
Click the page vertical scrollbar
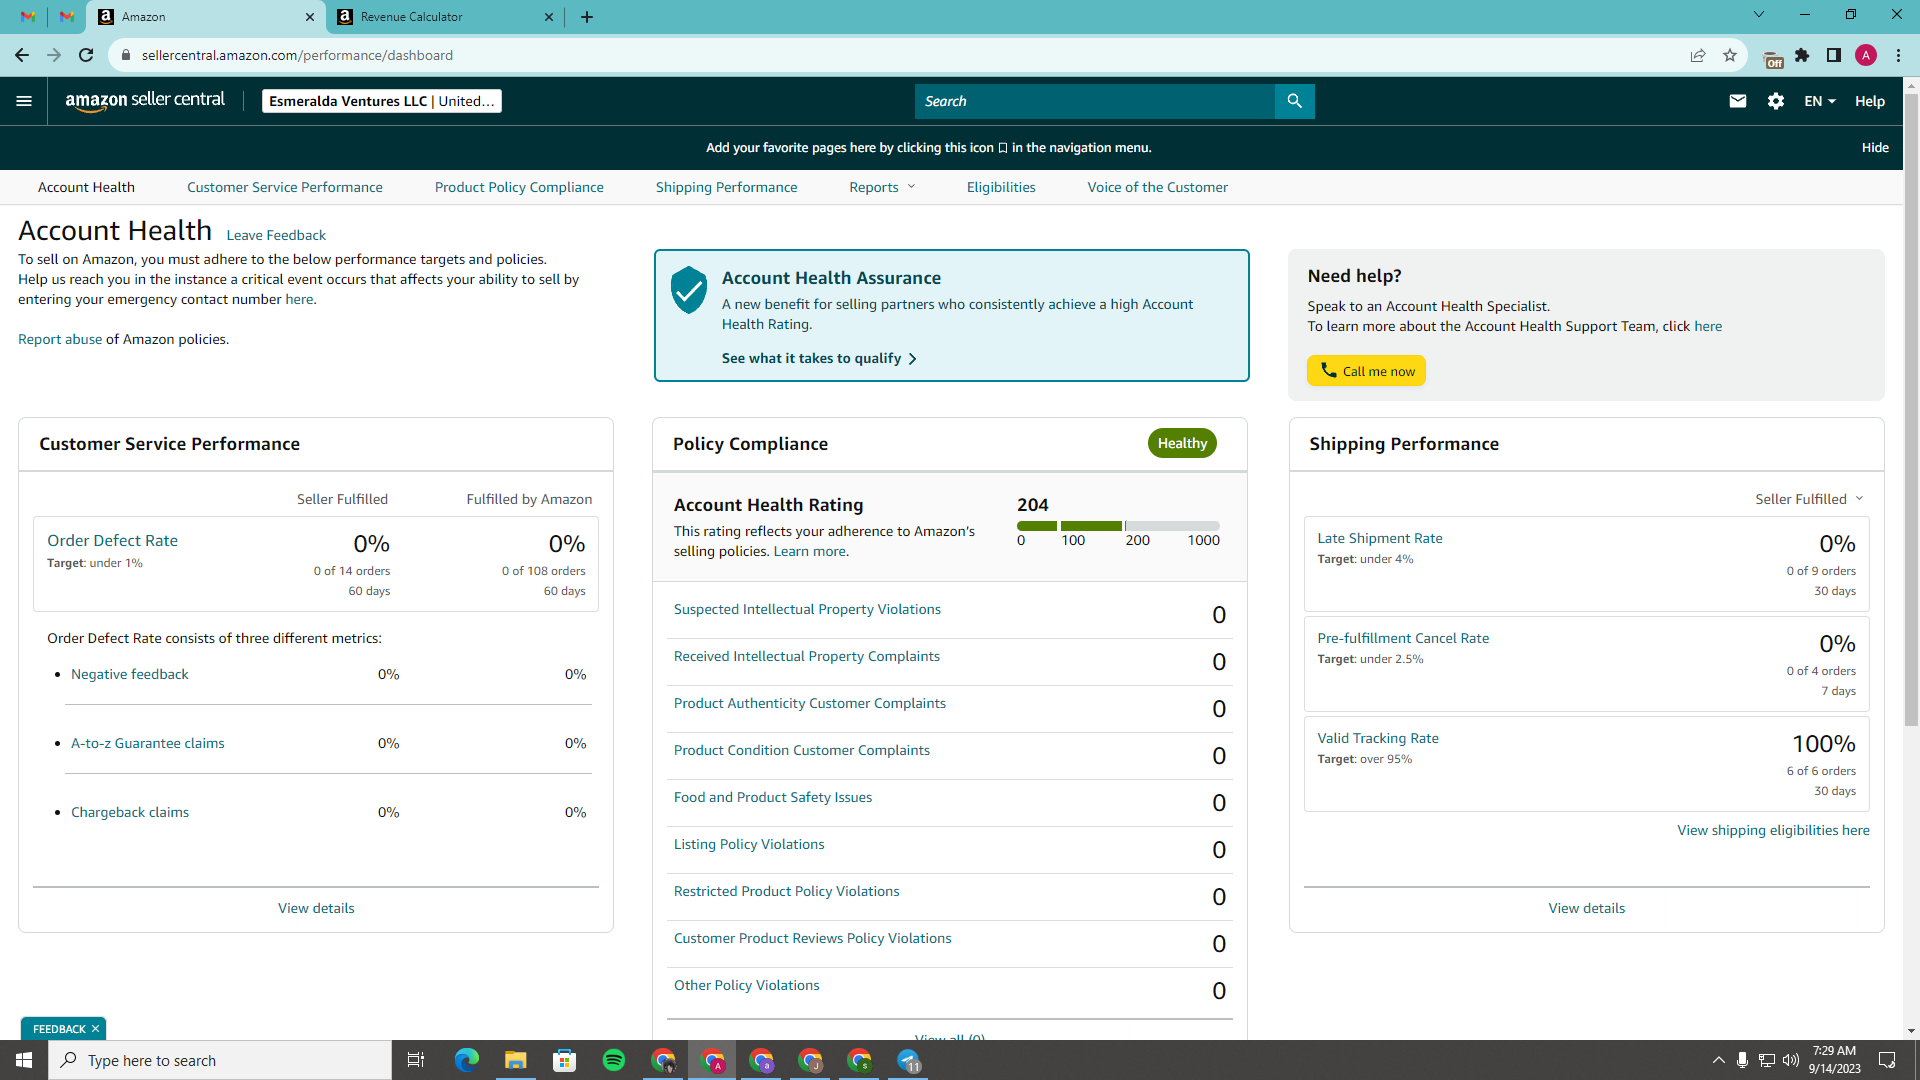coord(1911,408)
